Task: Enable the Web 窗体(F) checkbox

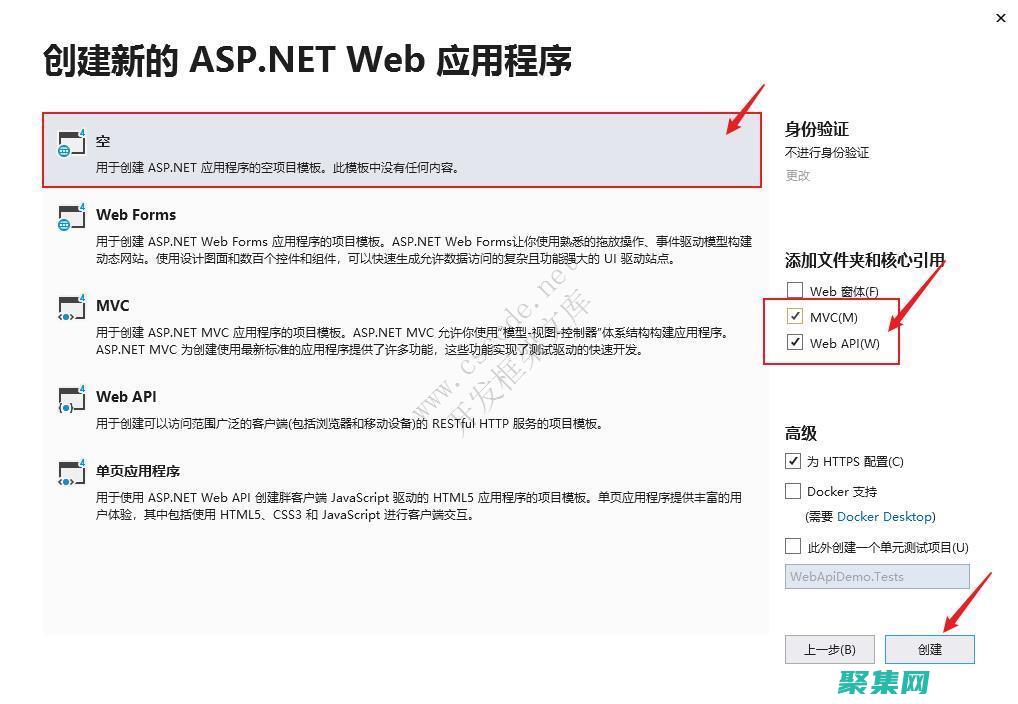Action: click(x=795, y=290)
